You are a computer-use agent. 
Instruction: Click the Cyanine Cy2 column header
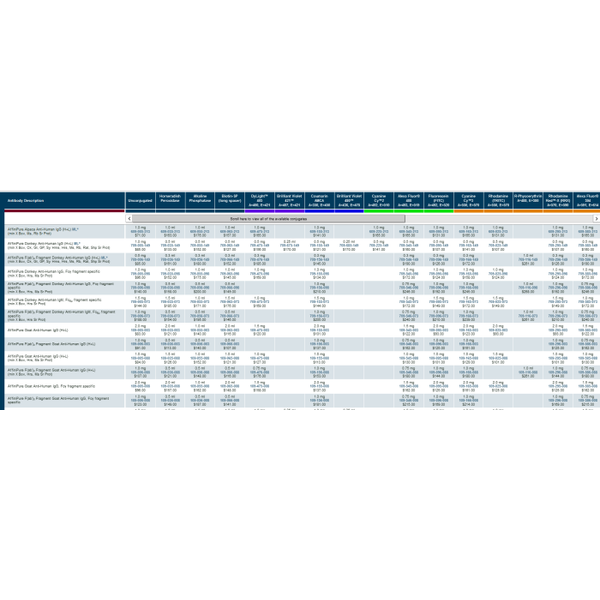coord(379,201)
